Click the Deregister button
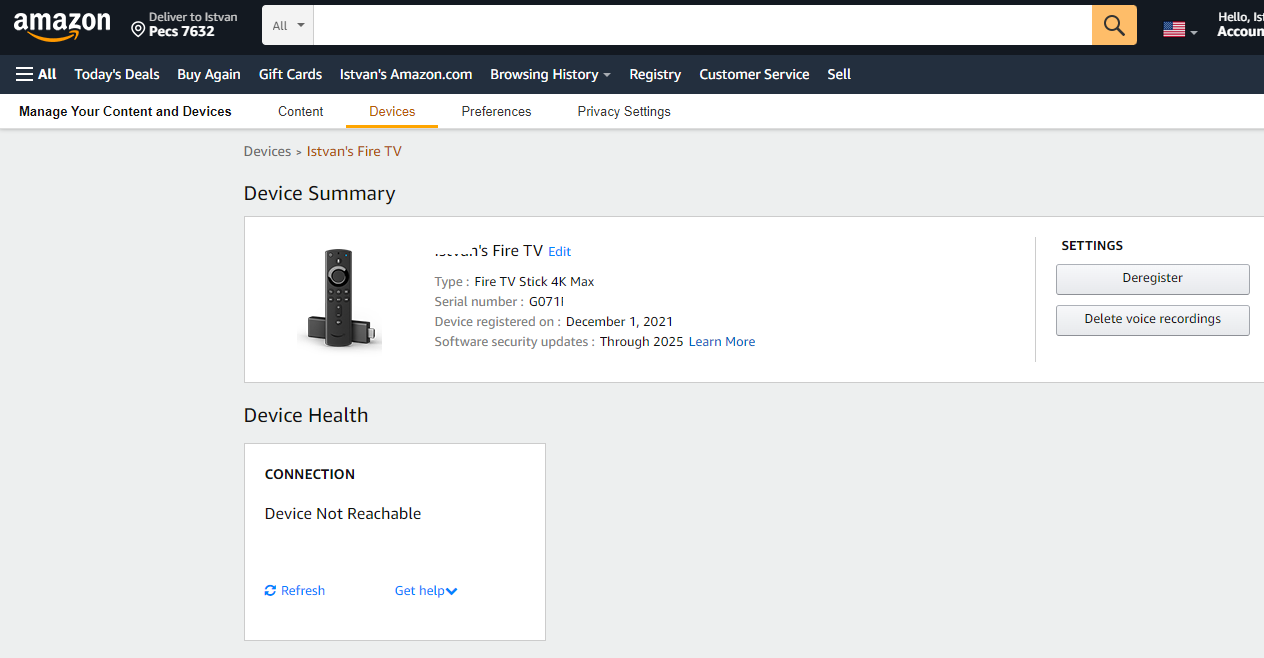The image size is (1264, 658). tap(1153, 279)
